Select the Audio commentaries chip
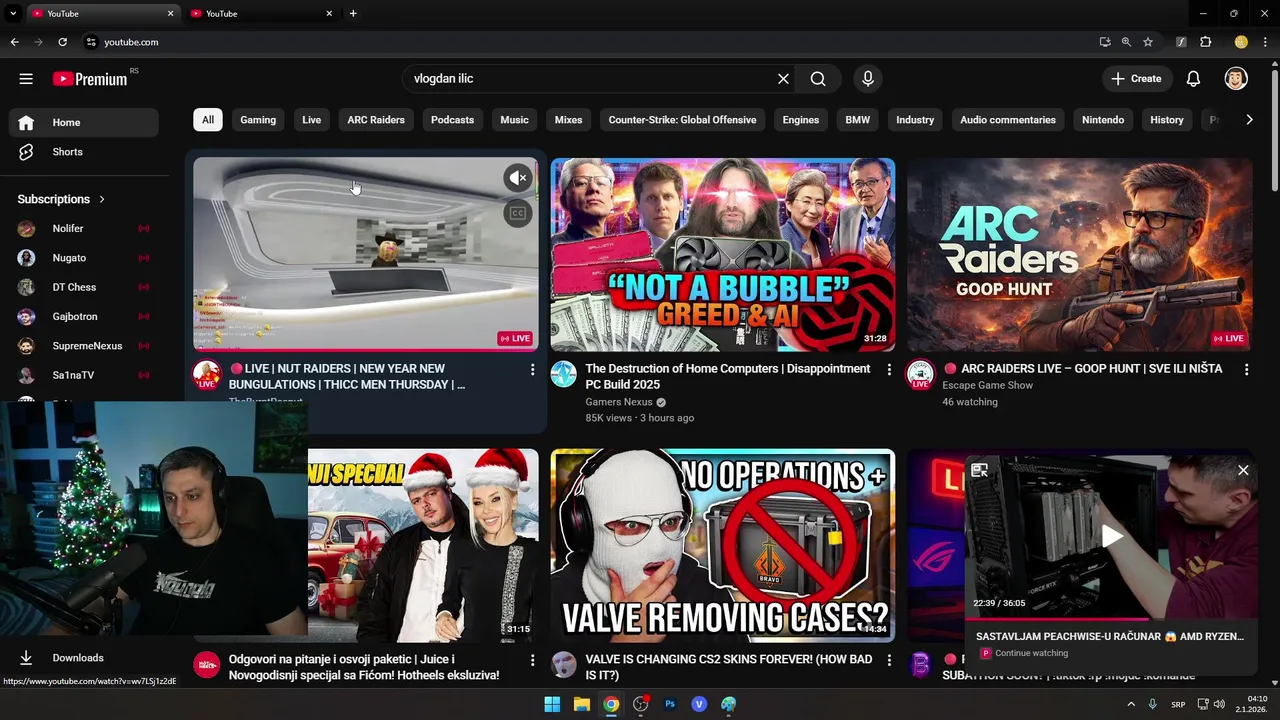The height and width of the screenshot is (720, 1280). click(1008, 120)
